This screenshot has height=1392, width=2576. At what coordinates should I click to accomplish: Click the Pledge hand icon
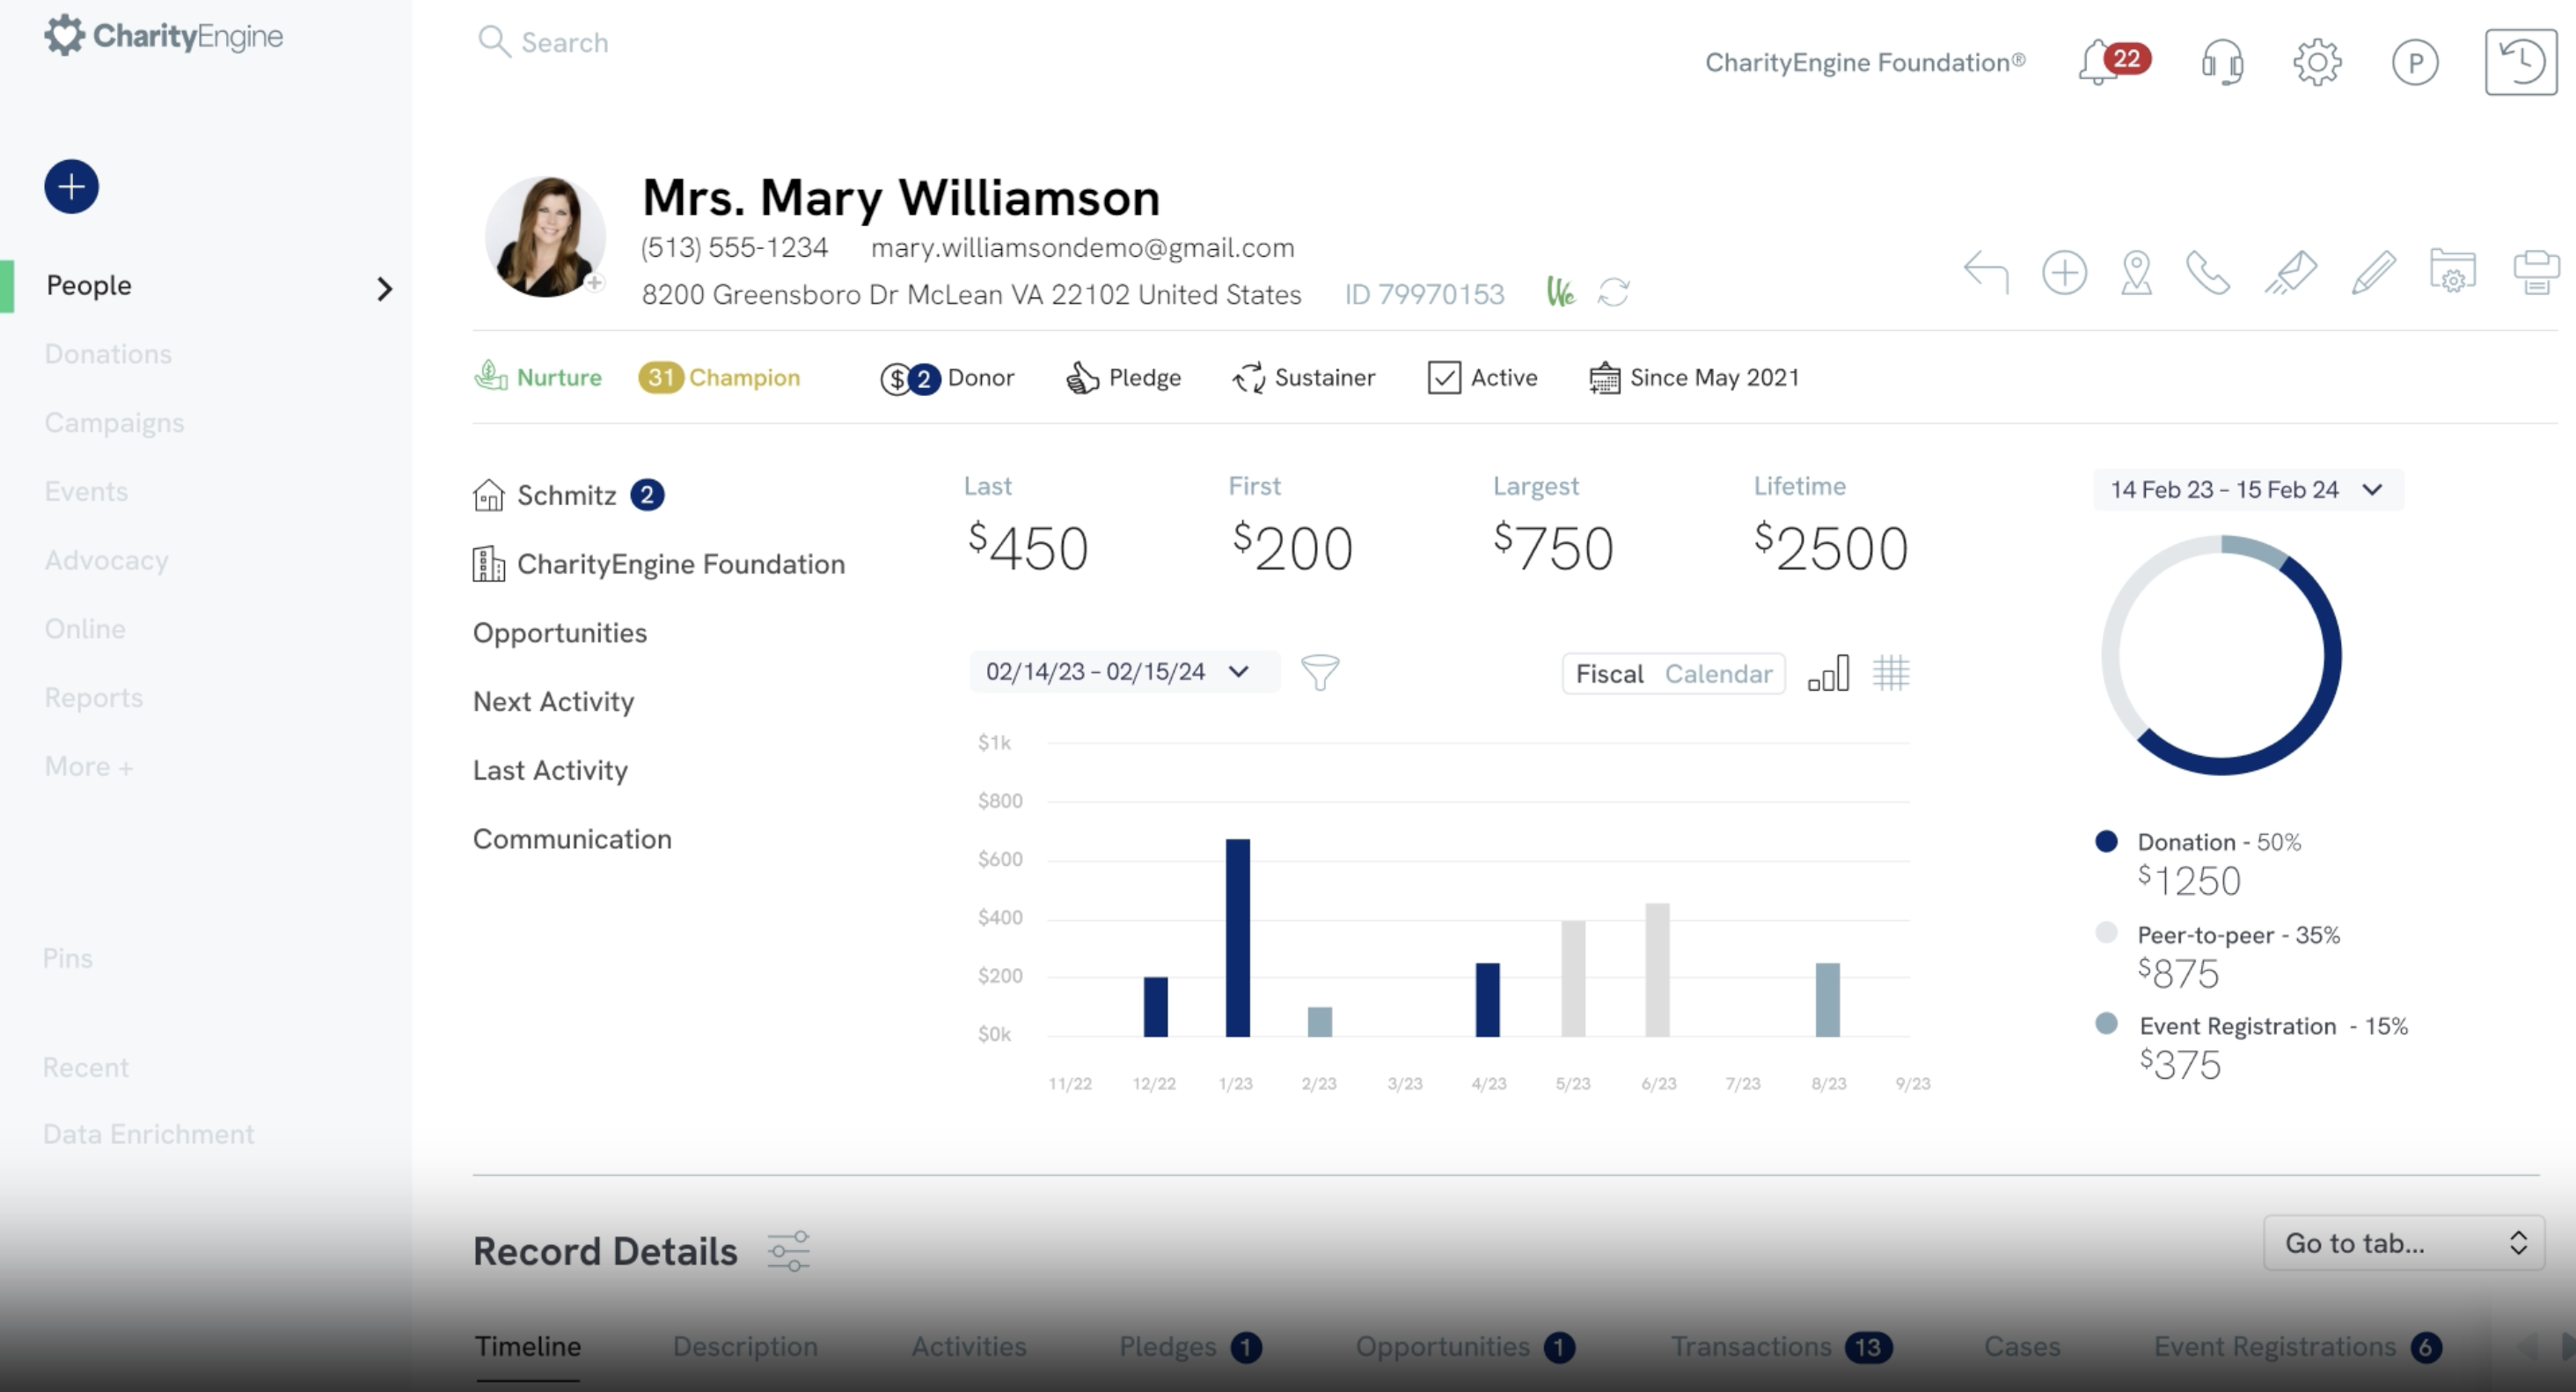(x=1082, y=378)
